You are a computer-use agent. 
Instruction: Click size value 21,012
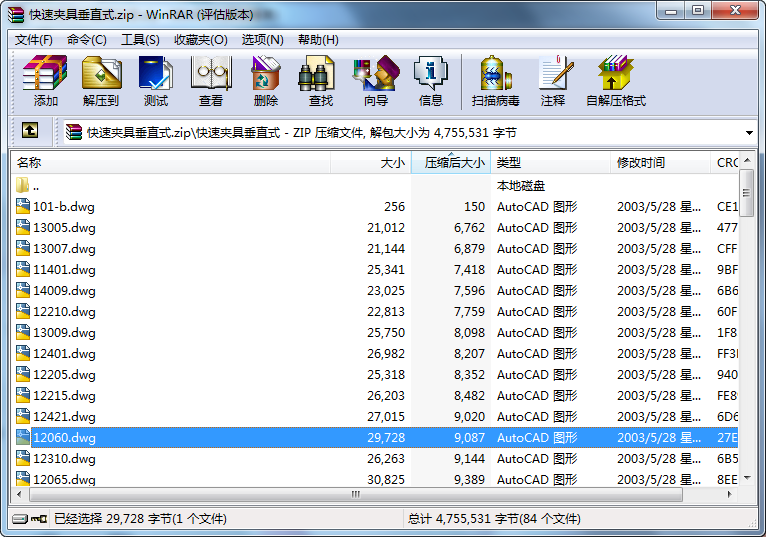coord(386,227)
